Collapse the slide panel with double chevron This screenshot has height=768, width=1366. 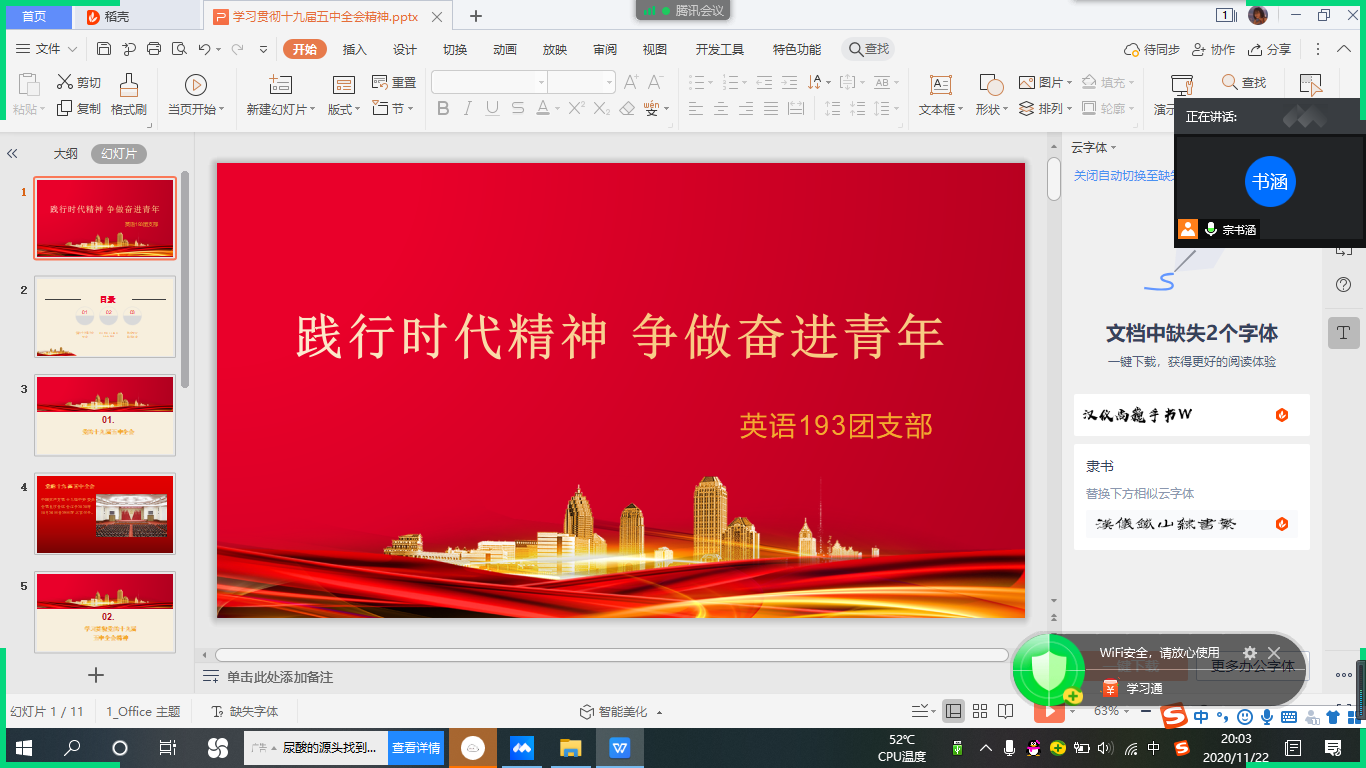13,154
